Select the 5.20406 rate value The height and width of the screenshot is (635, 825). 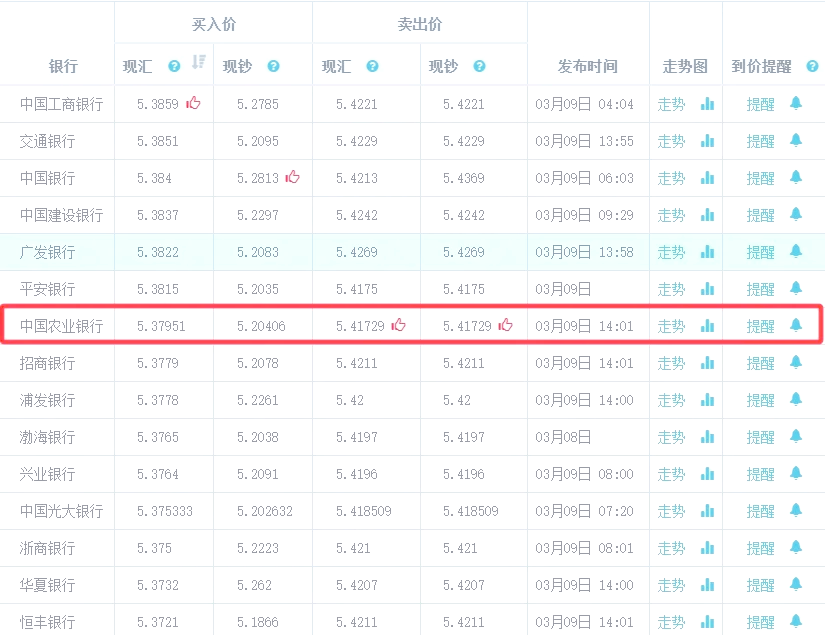pos(261,326)
